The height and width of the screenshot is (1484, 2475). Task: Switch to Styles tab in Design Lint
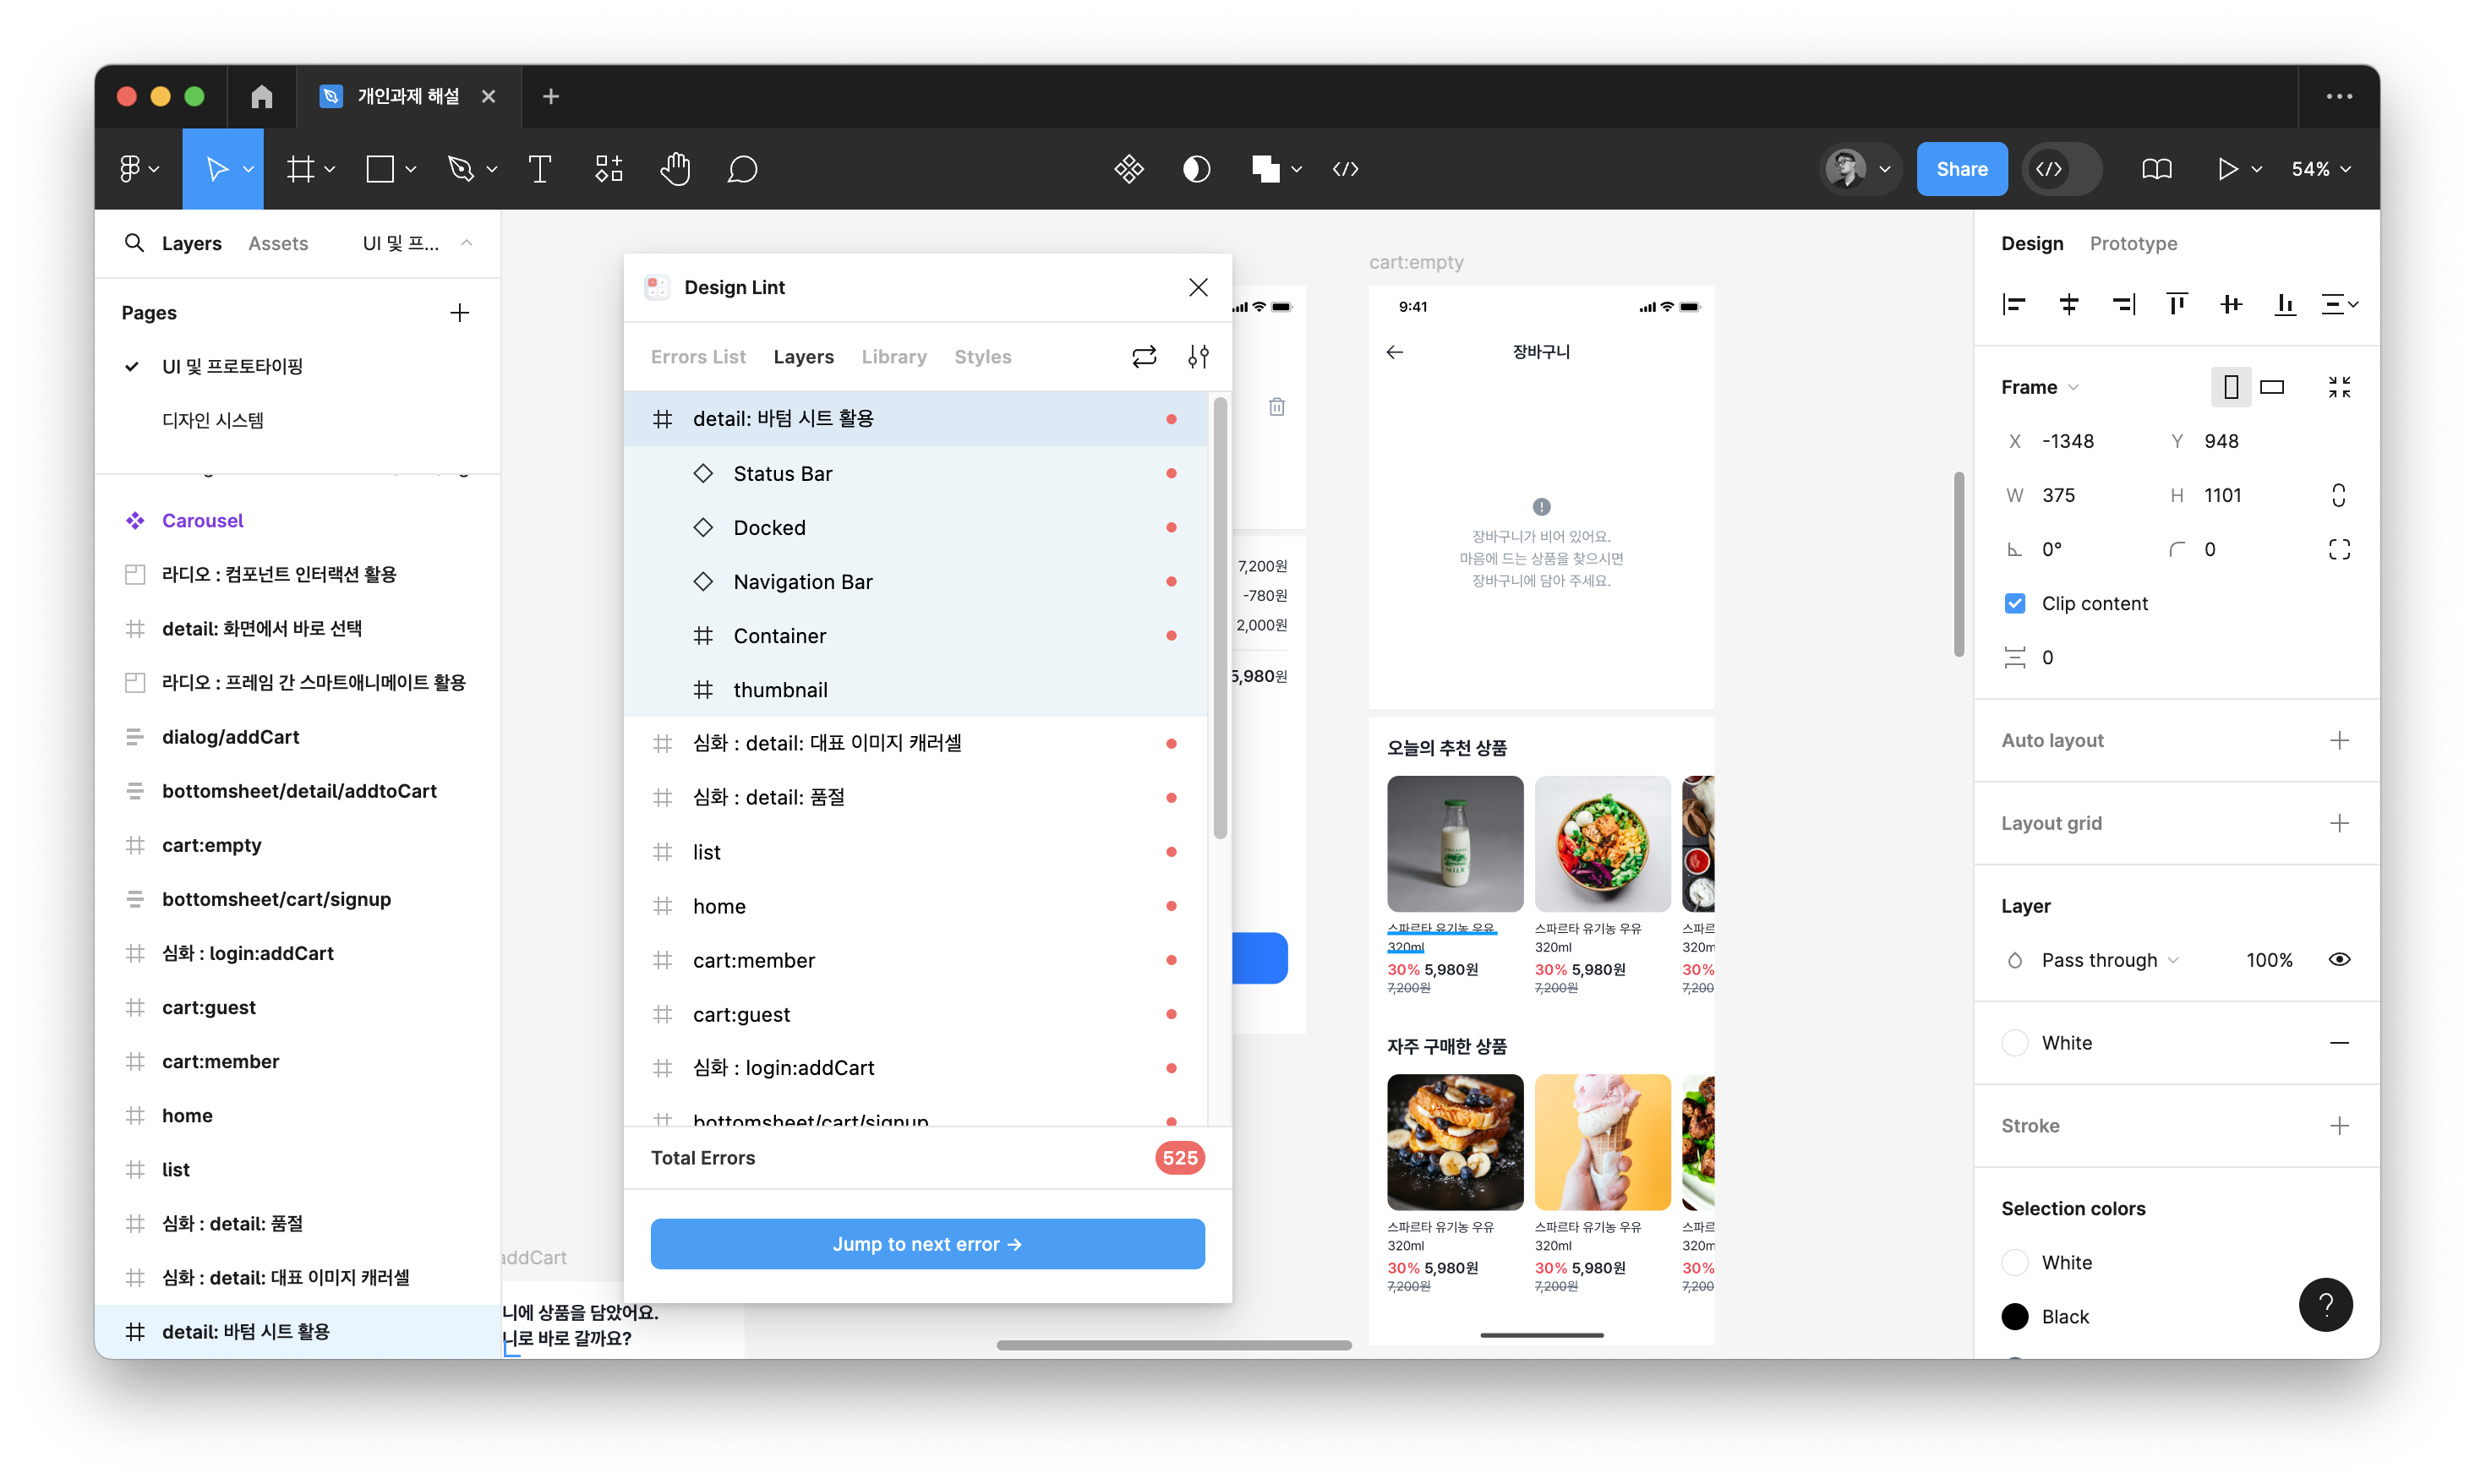[x=982, y=357]
